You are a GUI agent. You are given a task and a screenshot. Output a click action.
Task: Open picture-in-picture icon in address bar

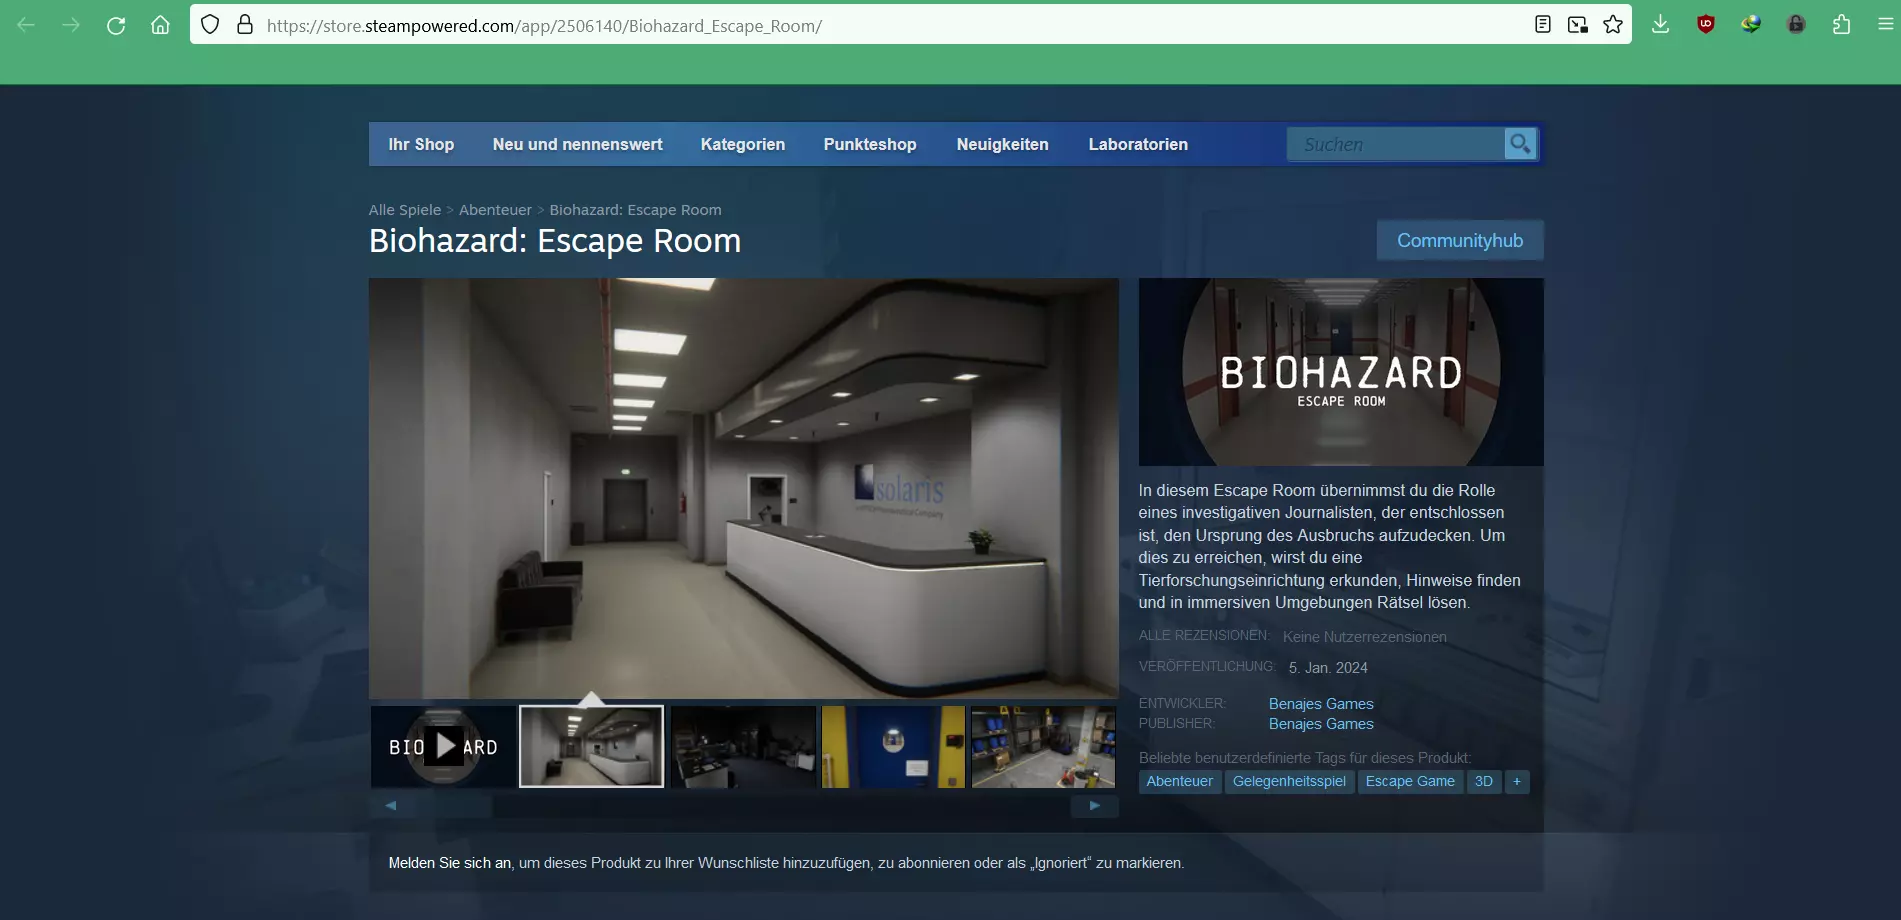point(1578,25)
